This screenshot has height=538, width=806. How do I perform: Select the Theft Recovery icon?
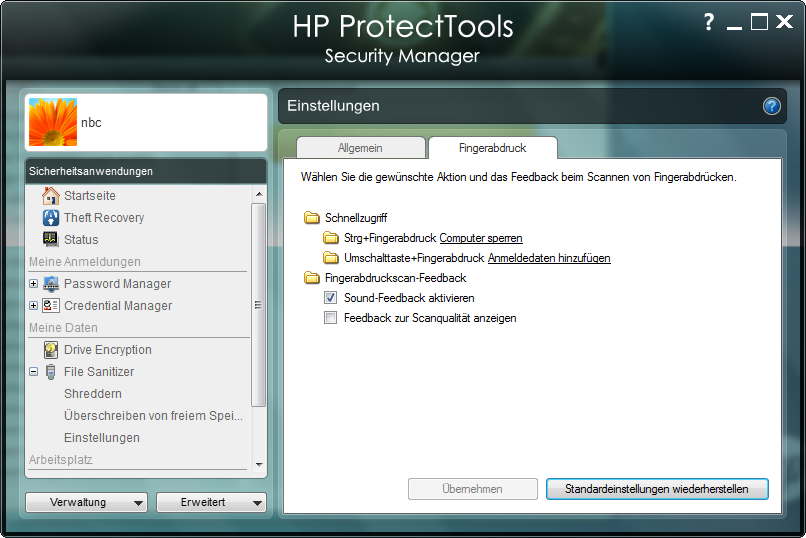(50, 218)
